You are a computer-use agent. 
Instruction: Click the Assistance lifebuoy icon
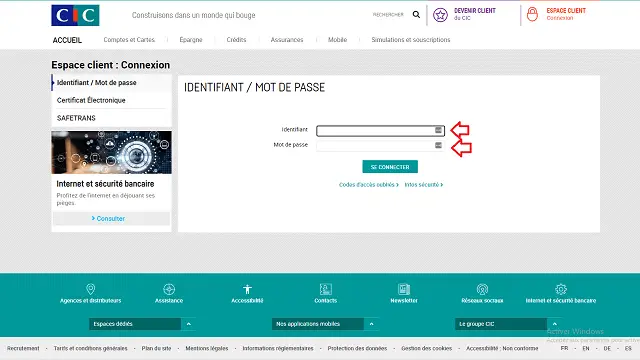pos(169,289)
